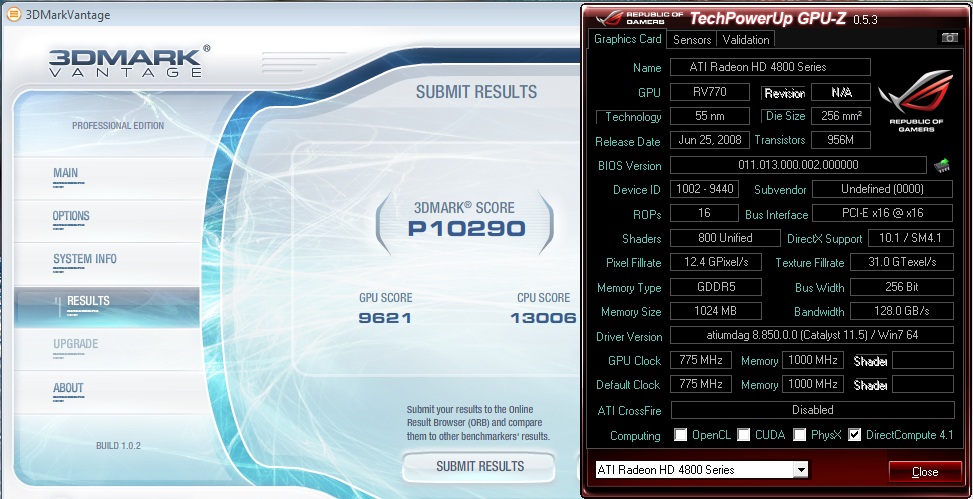Click the P10290 3DMark score
Screen dimensions: 973x499
[x=466, y=228]
